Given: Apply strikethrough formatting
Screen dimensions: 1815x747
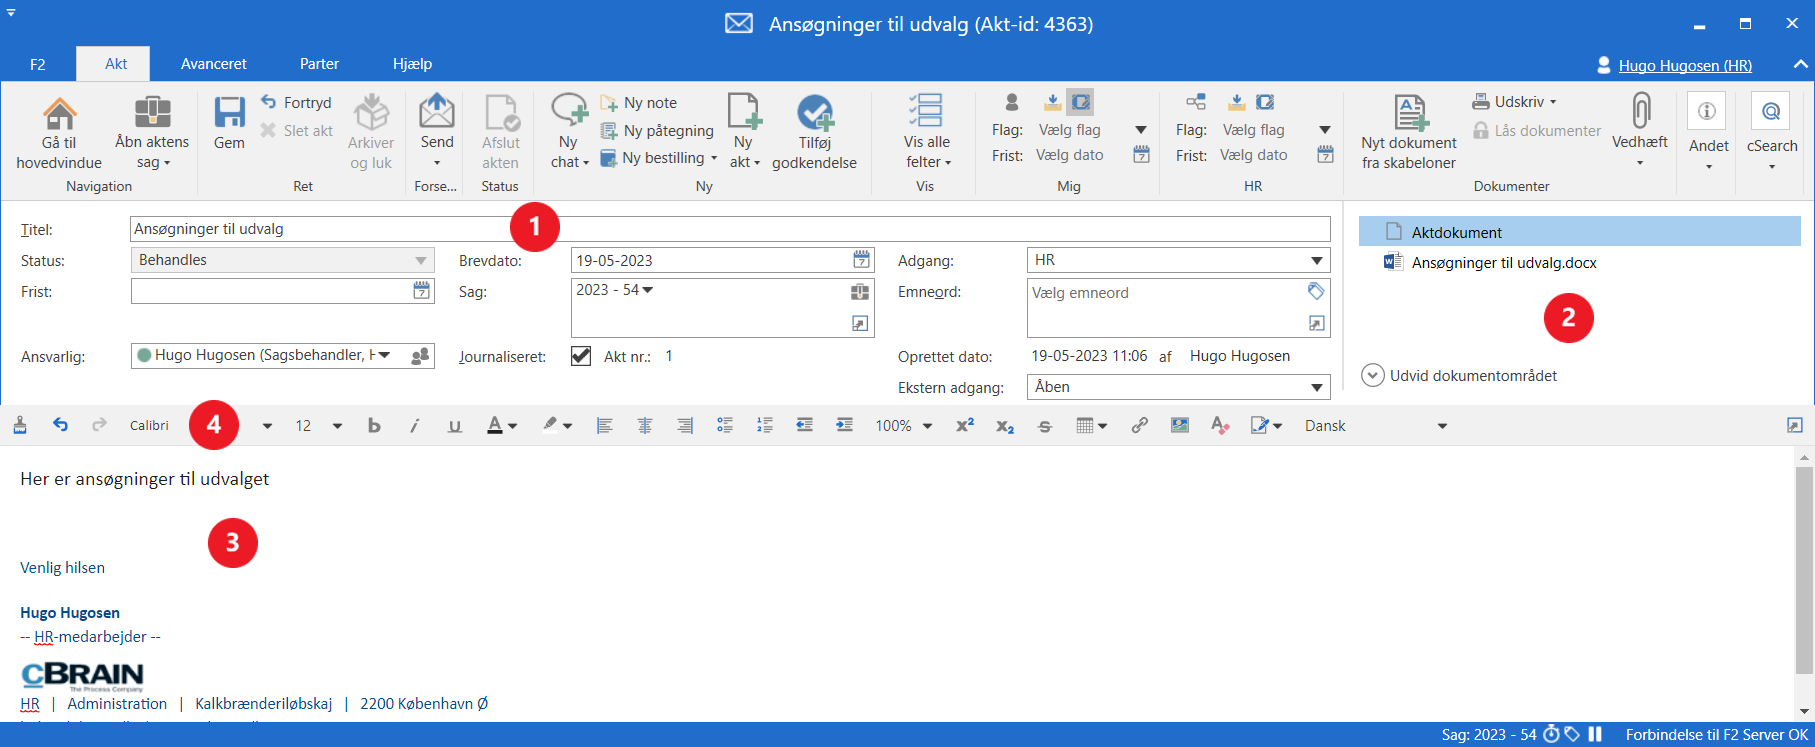Looking at the screenshot, I should pos(1045,426).
